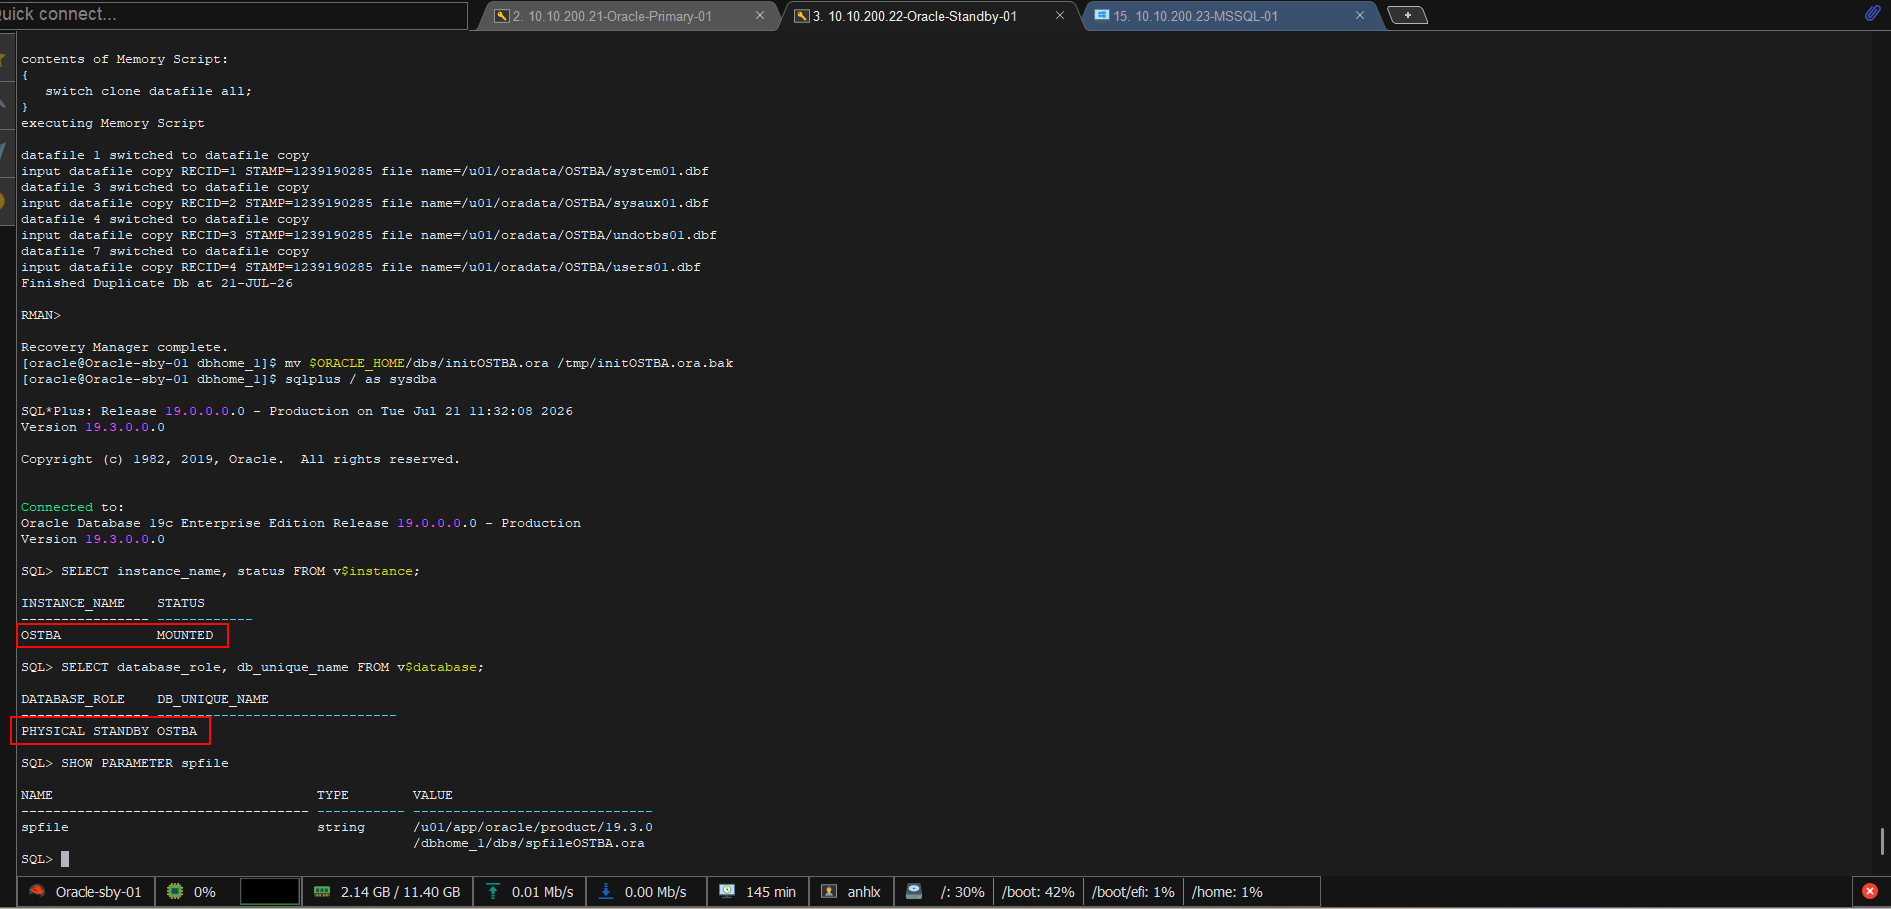This screenshot has height=909, width=1891.
Task: Click the 'SELECT instance_name, status' query line
Action: tap(221, 571)
